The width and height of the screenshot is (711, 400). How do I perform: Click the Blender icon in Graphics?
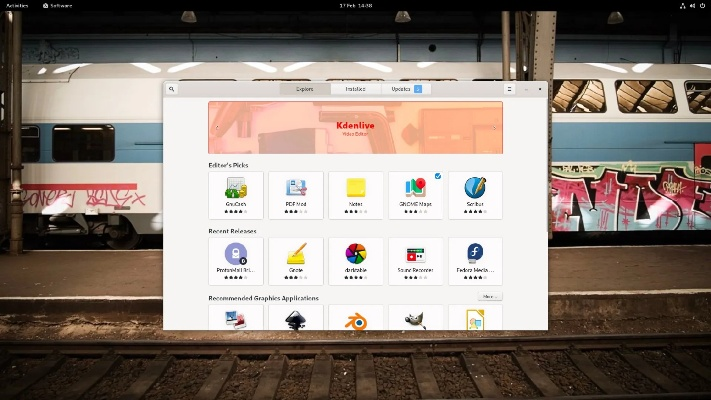(x=356, y=319)
